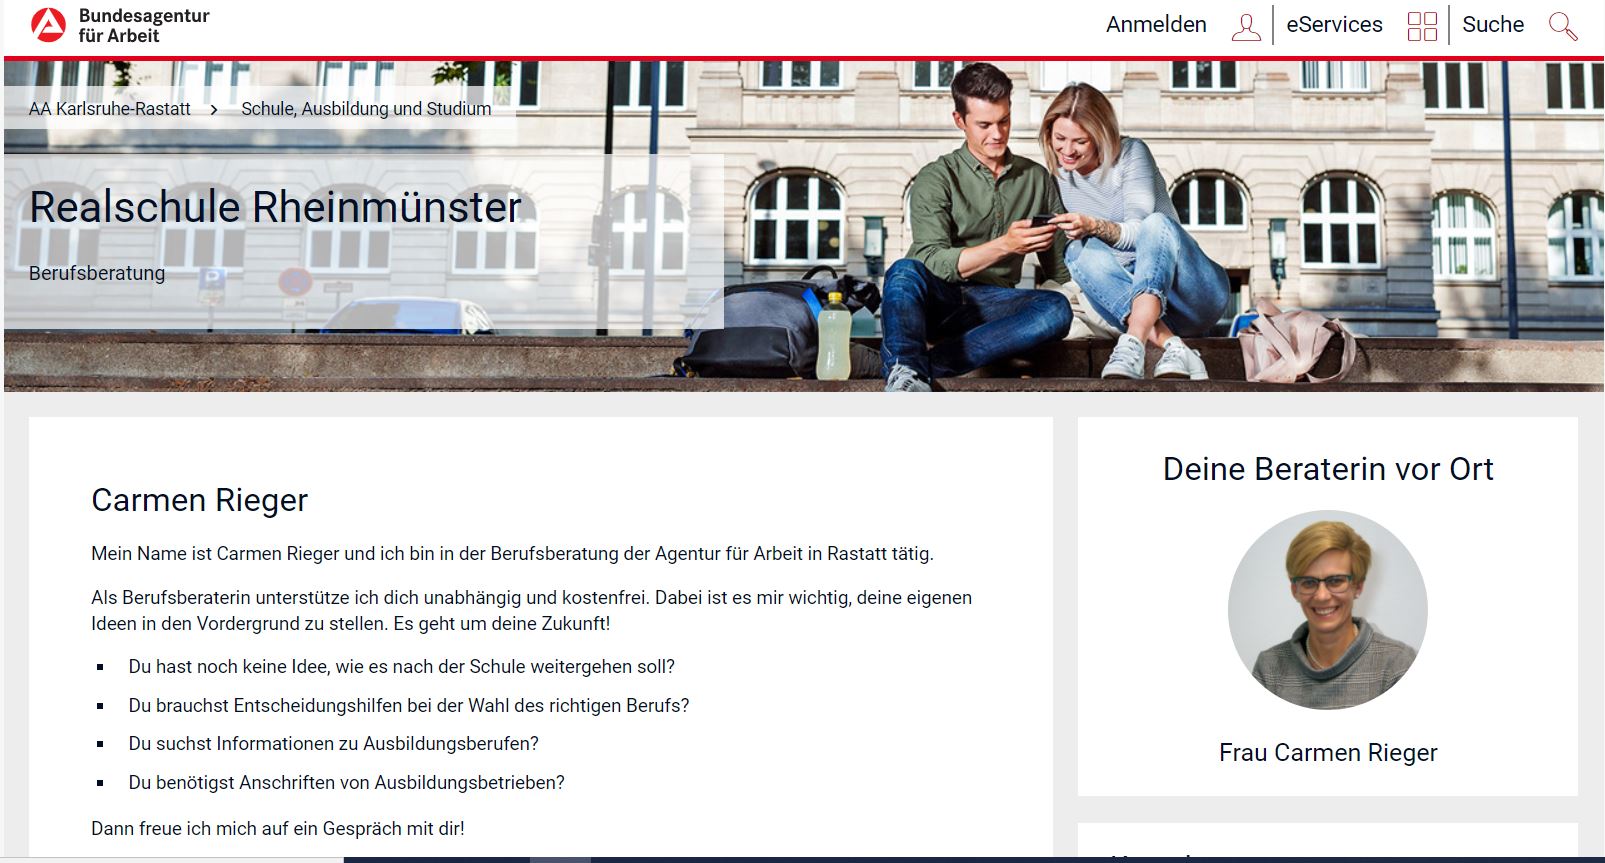Image resolution: width=1605 pixels, height=863 pixels.
Task: Click the magnifying glass search icon
Action: point(1562,26)
